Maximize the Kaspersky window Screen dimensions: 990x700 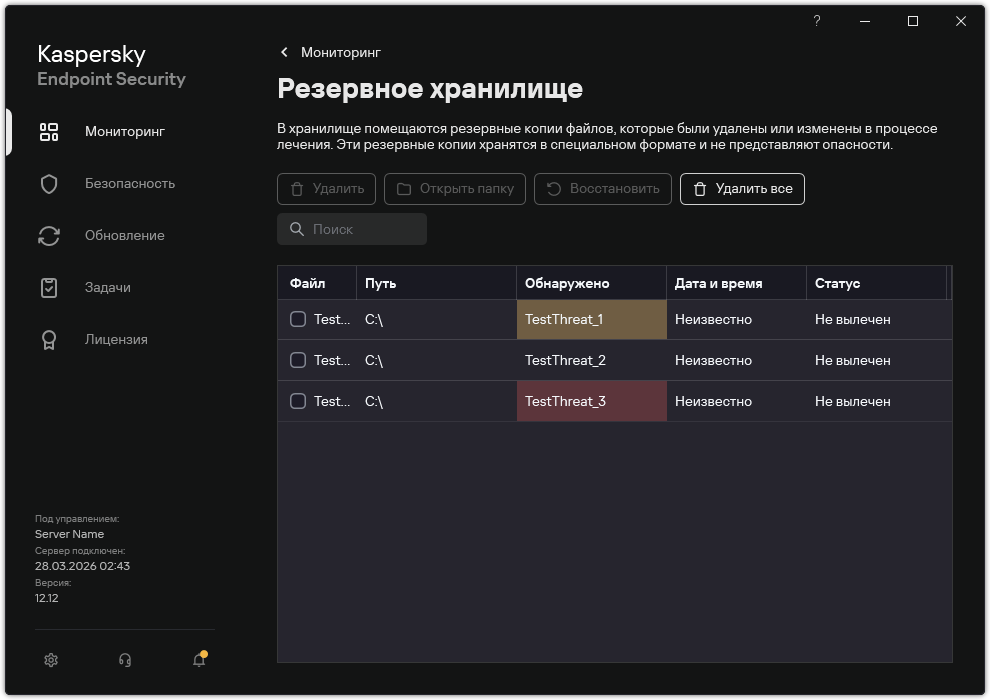tap(913, 21)
